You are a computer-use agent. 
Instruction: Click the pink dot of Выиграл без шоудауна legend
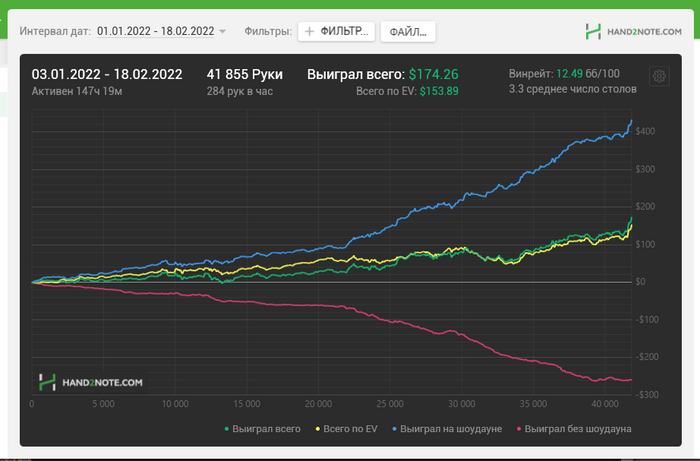(x=519, y=429)
